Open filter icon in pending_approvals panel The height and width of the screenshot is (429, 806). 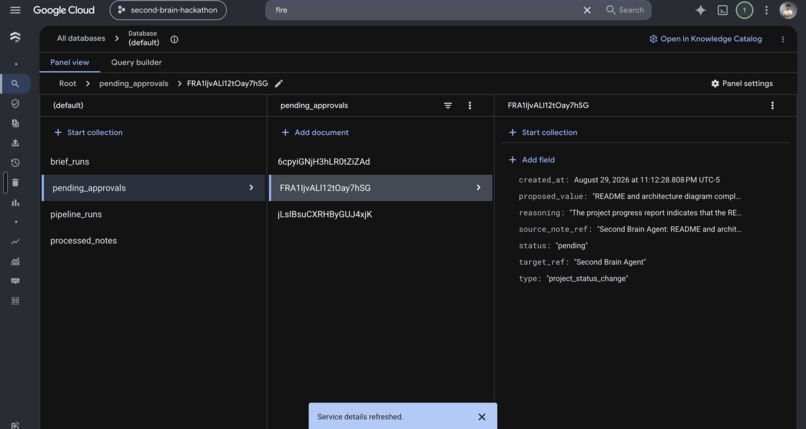pos(448,105)
